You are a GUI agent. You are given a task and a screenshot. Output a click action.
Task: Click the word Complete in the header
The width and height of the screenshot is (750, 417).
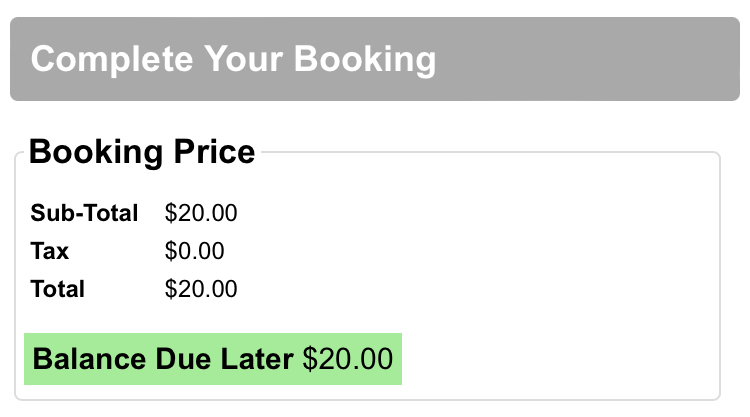(112, 59)
